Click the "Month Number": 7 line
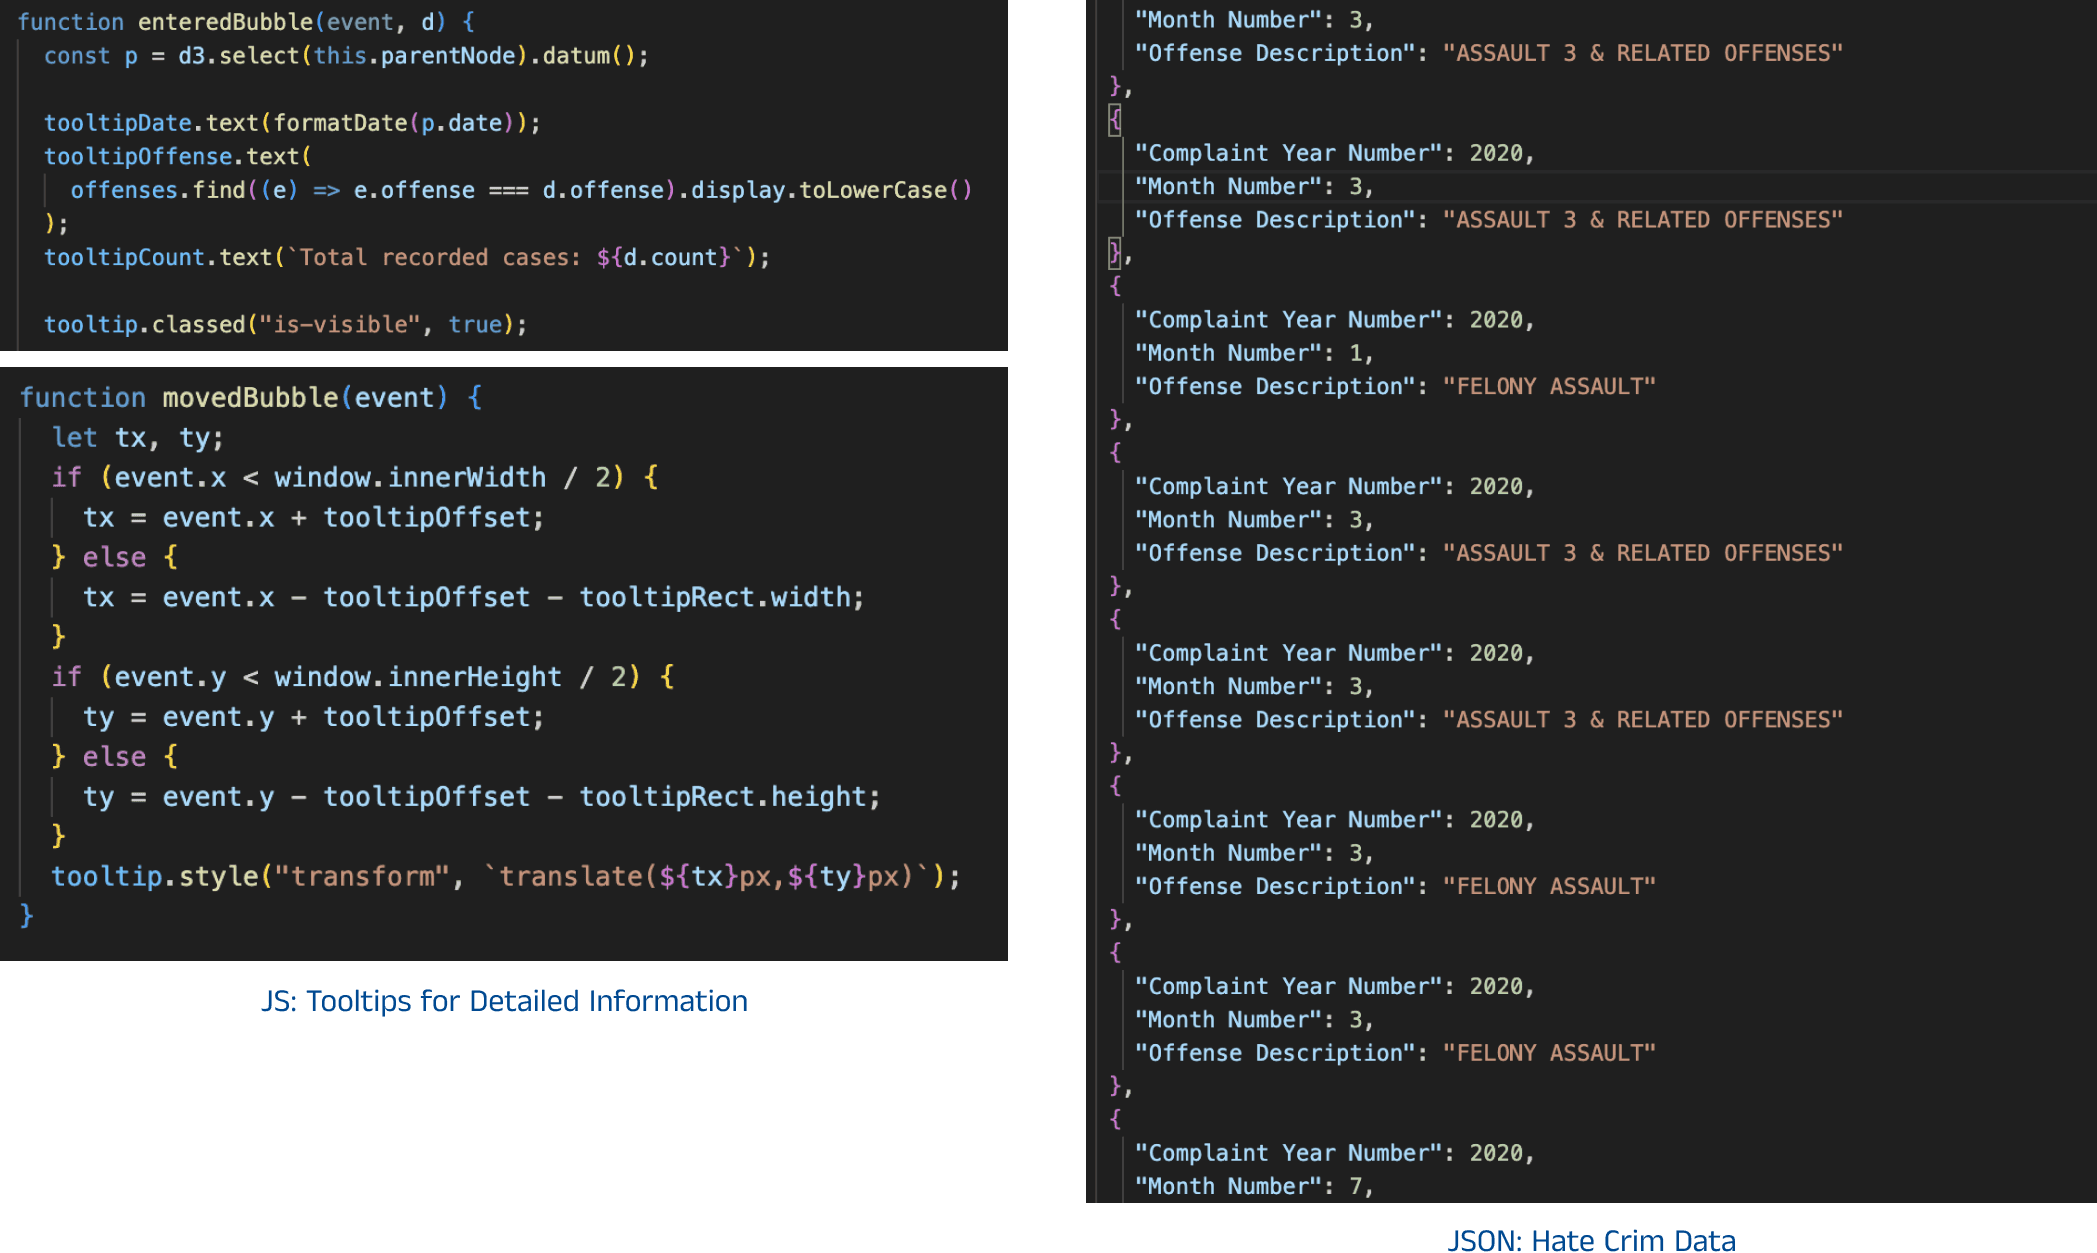Viewport: 2097px width, 1253px height. [x=1254, y=1186]
